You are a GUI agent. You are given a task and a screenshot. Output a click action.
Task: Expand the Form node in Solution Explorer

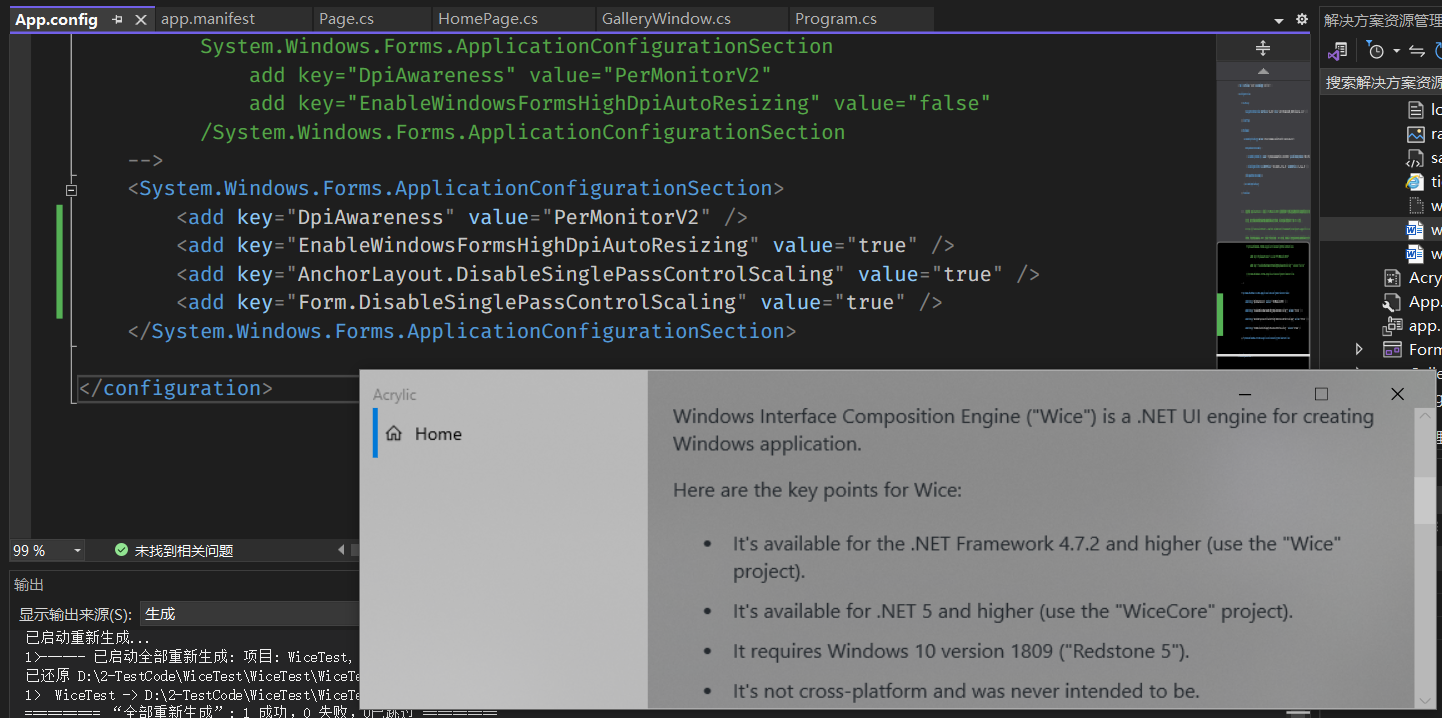[x=1359, y=349]
